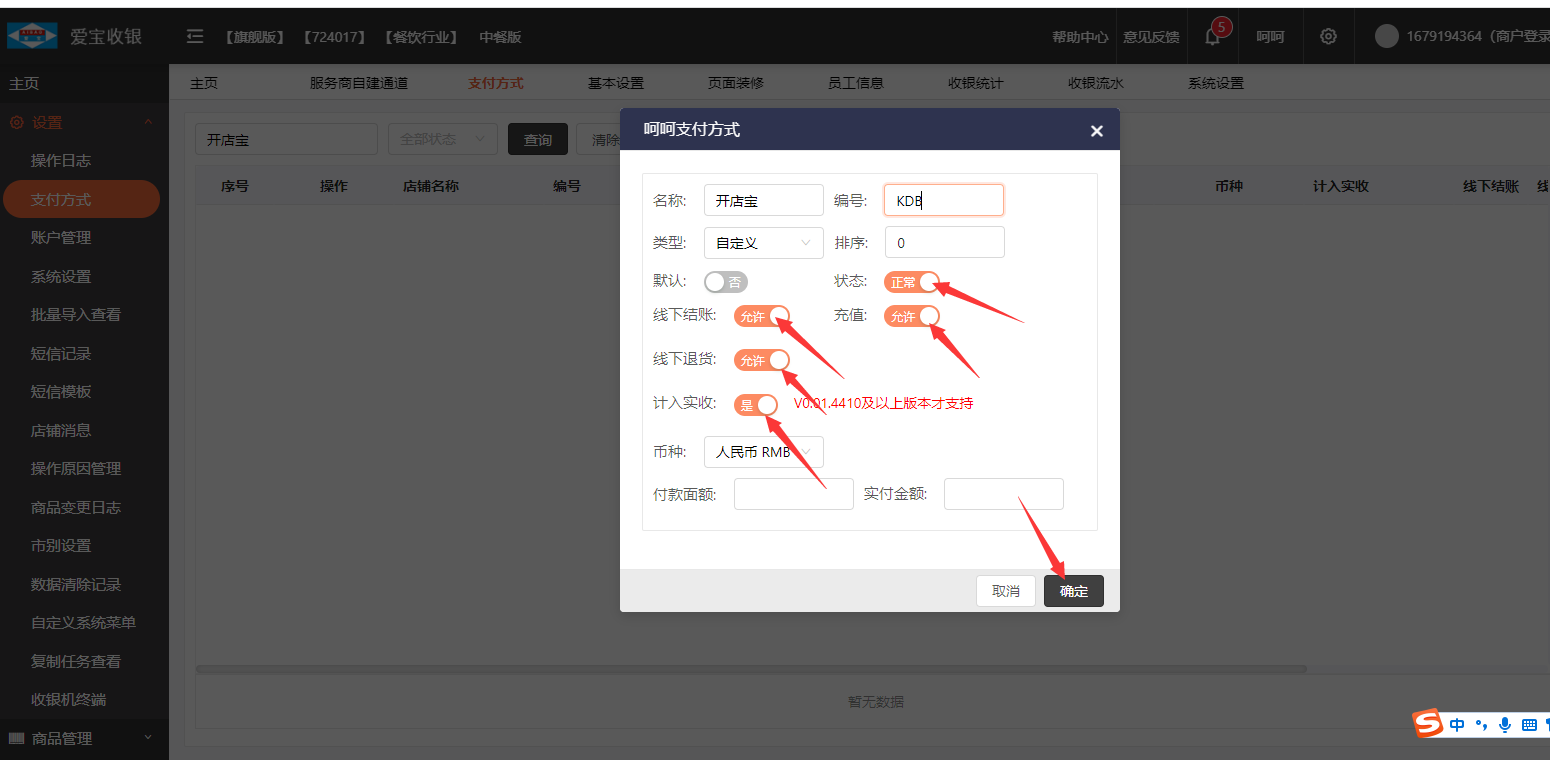Toggle the 状态 switch showing 正常

(x=911, y=282)
